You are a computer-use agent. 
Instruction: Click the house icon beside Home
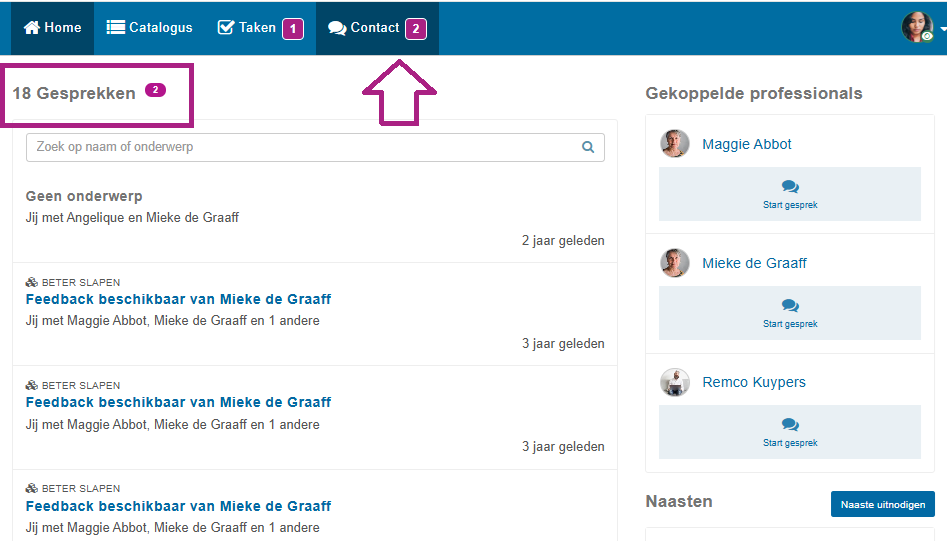(x=31, y=28)
